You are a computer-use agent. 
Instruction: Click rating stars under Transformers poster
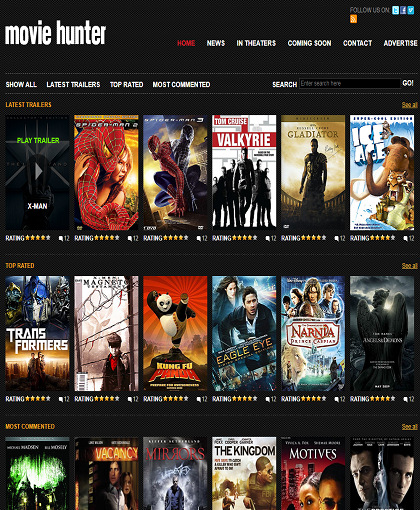(38, 398)
